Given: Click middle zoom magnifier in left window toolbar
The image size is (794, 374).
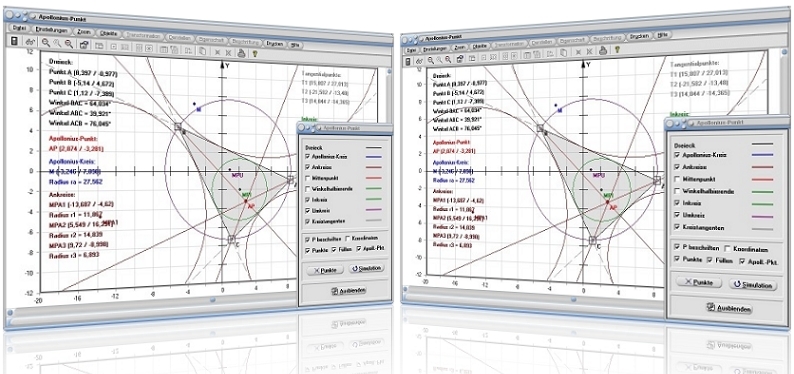Looking at the screenshot, I should point(57,44).
